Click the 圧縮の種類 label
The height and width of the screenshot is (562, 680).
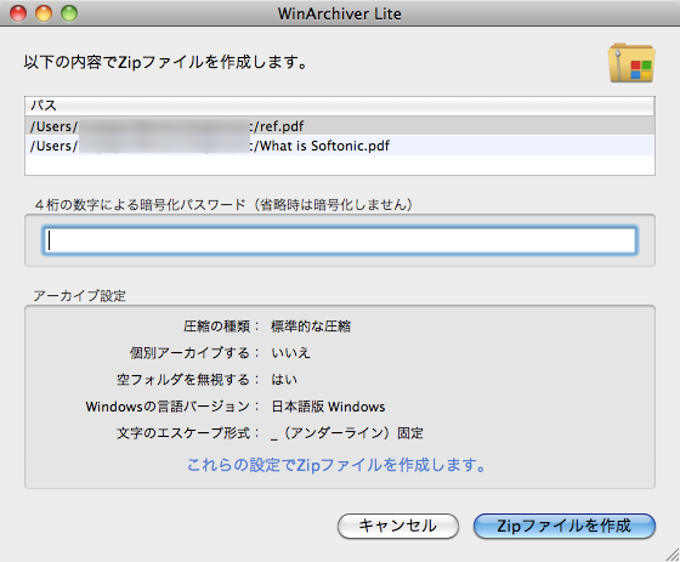click(221, 326)
